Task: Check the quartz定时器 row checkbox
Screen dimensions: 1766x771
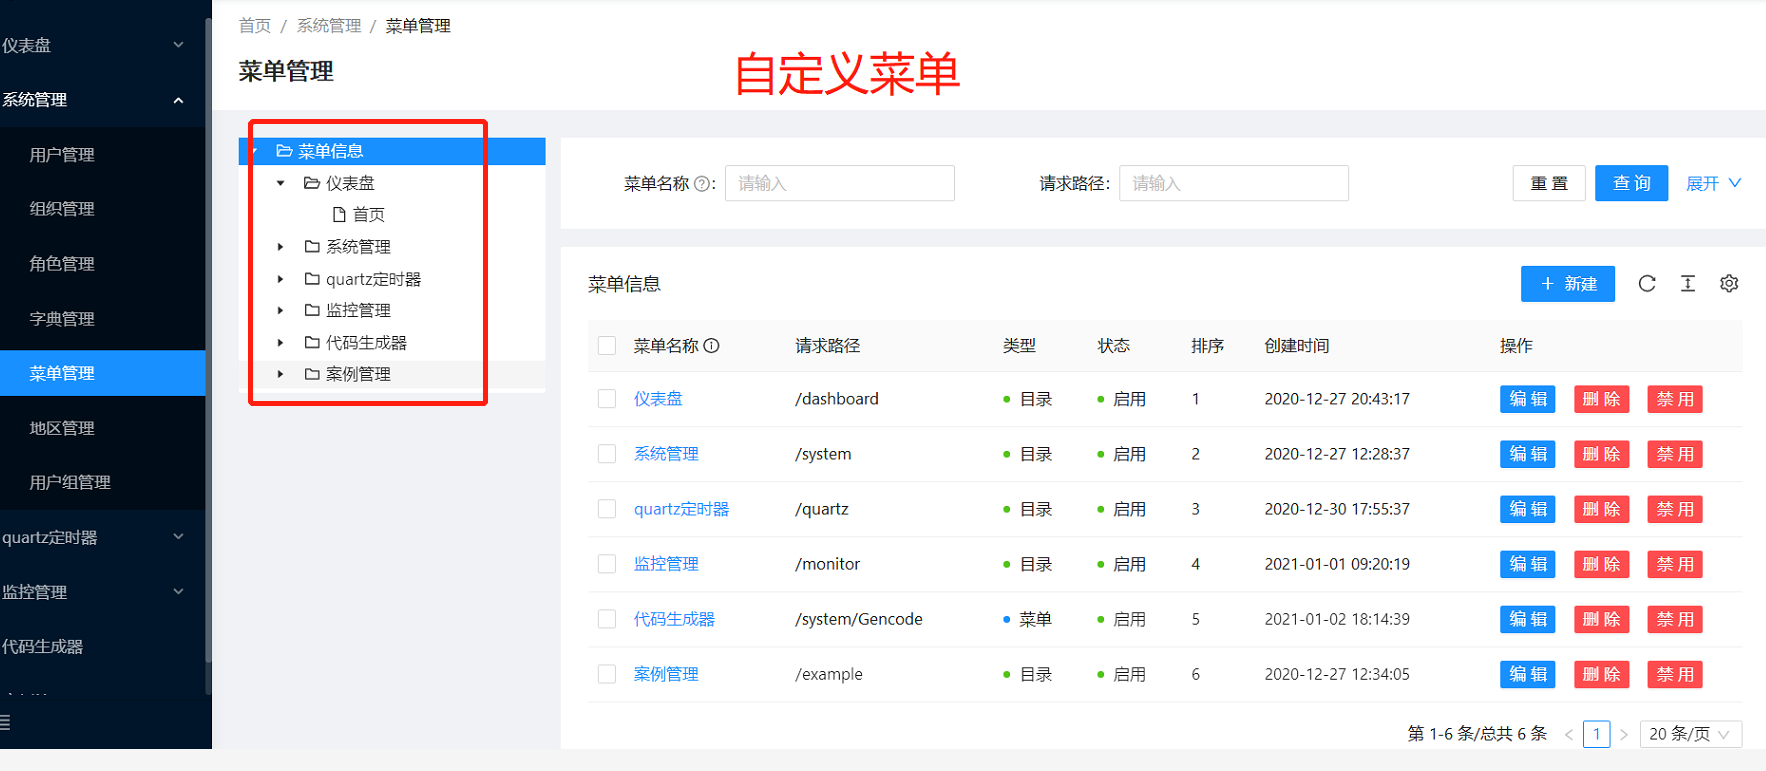Action: [x=607, y=509]
